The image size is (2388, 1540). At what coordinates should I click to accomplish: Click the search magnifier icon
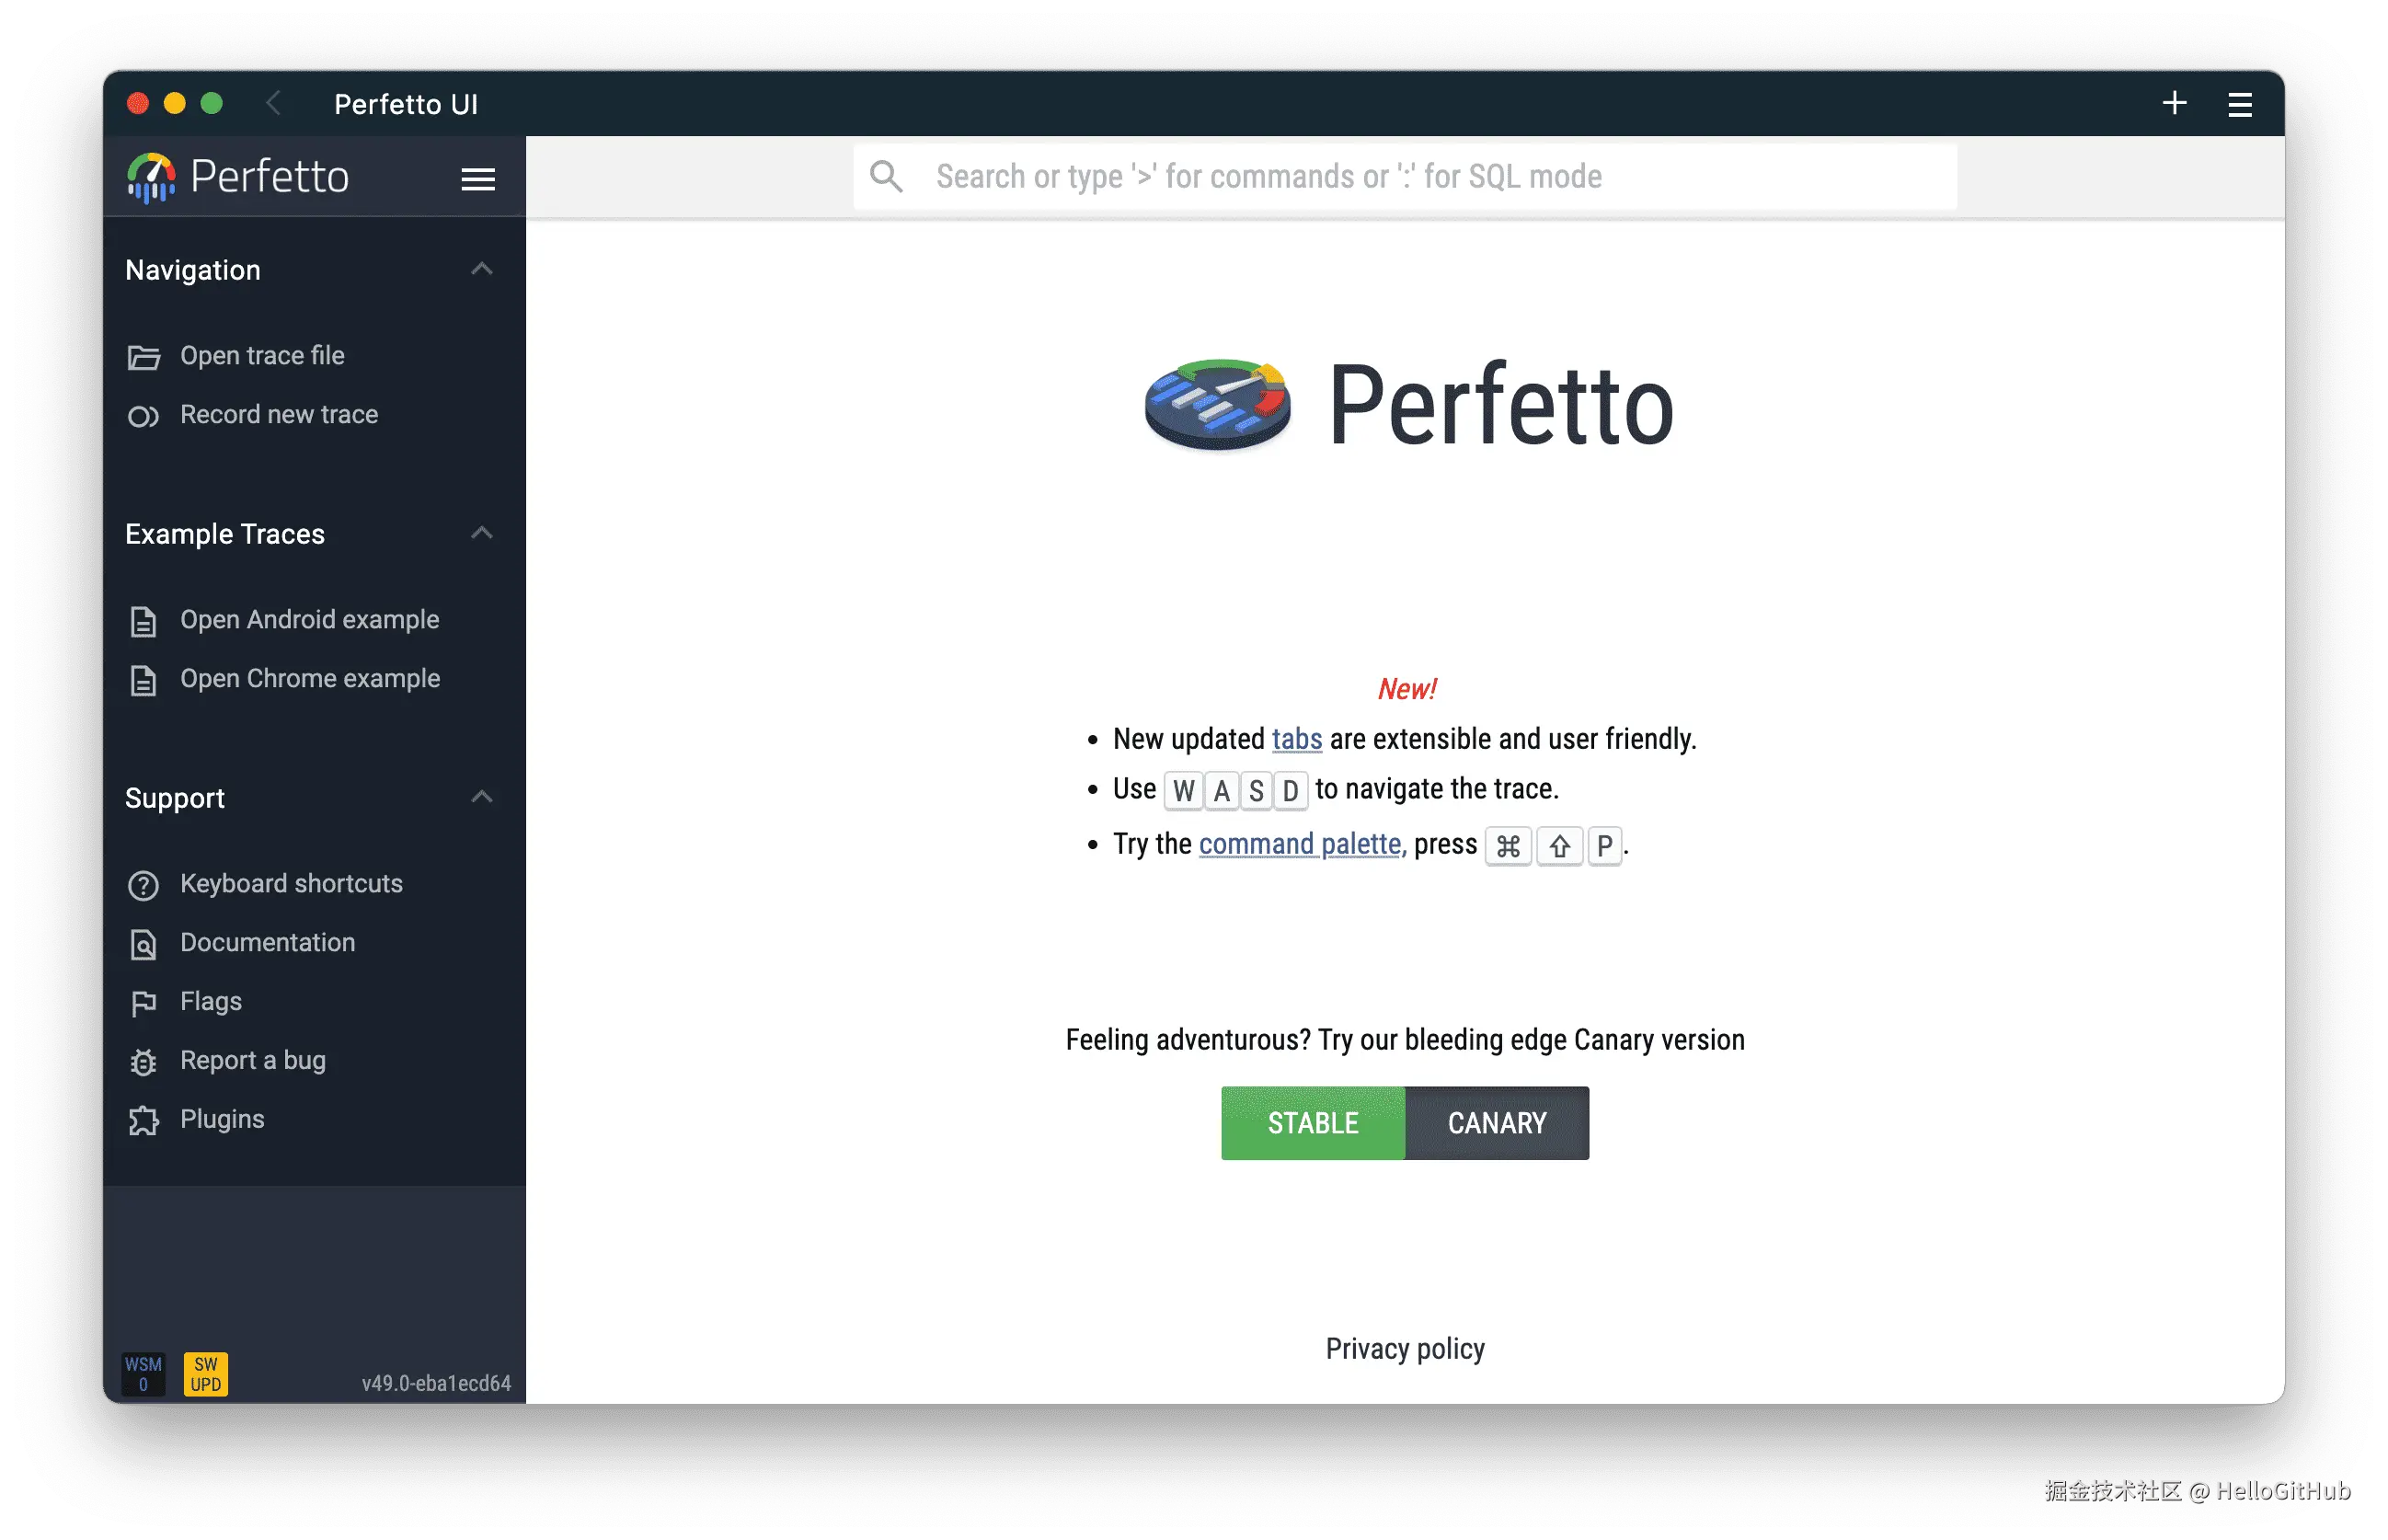coord(886,177)
